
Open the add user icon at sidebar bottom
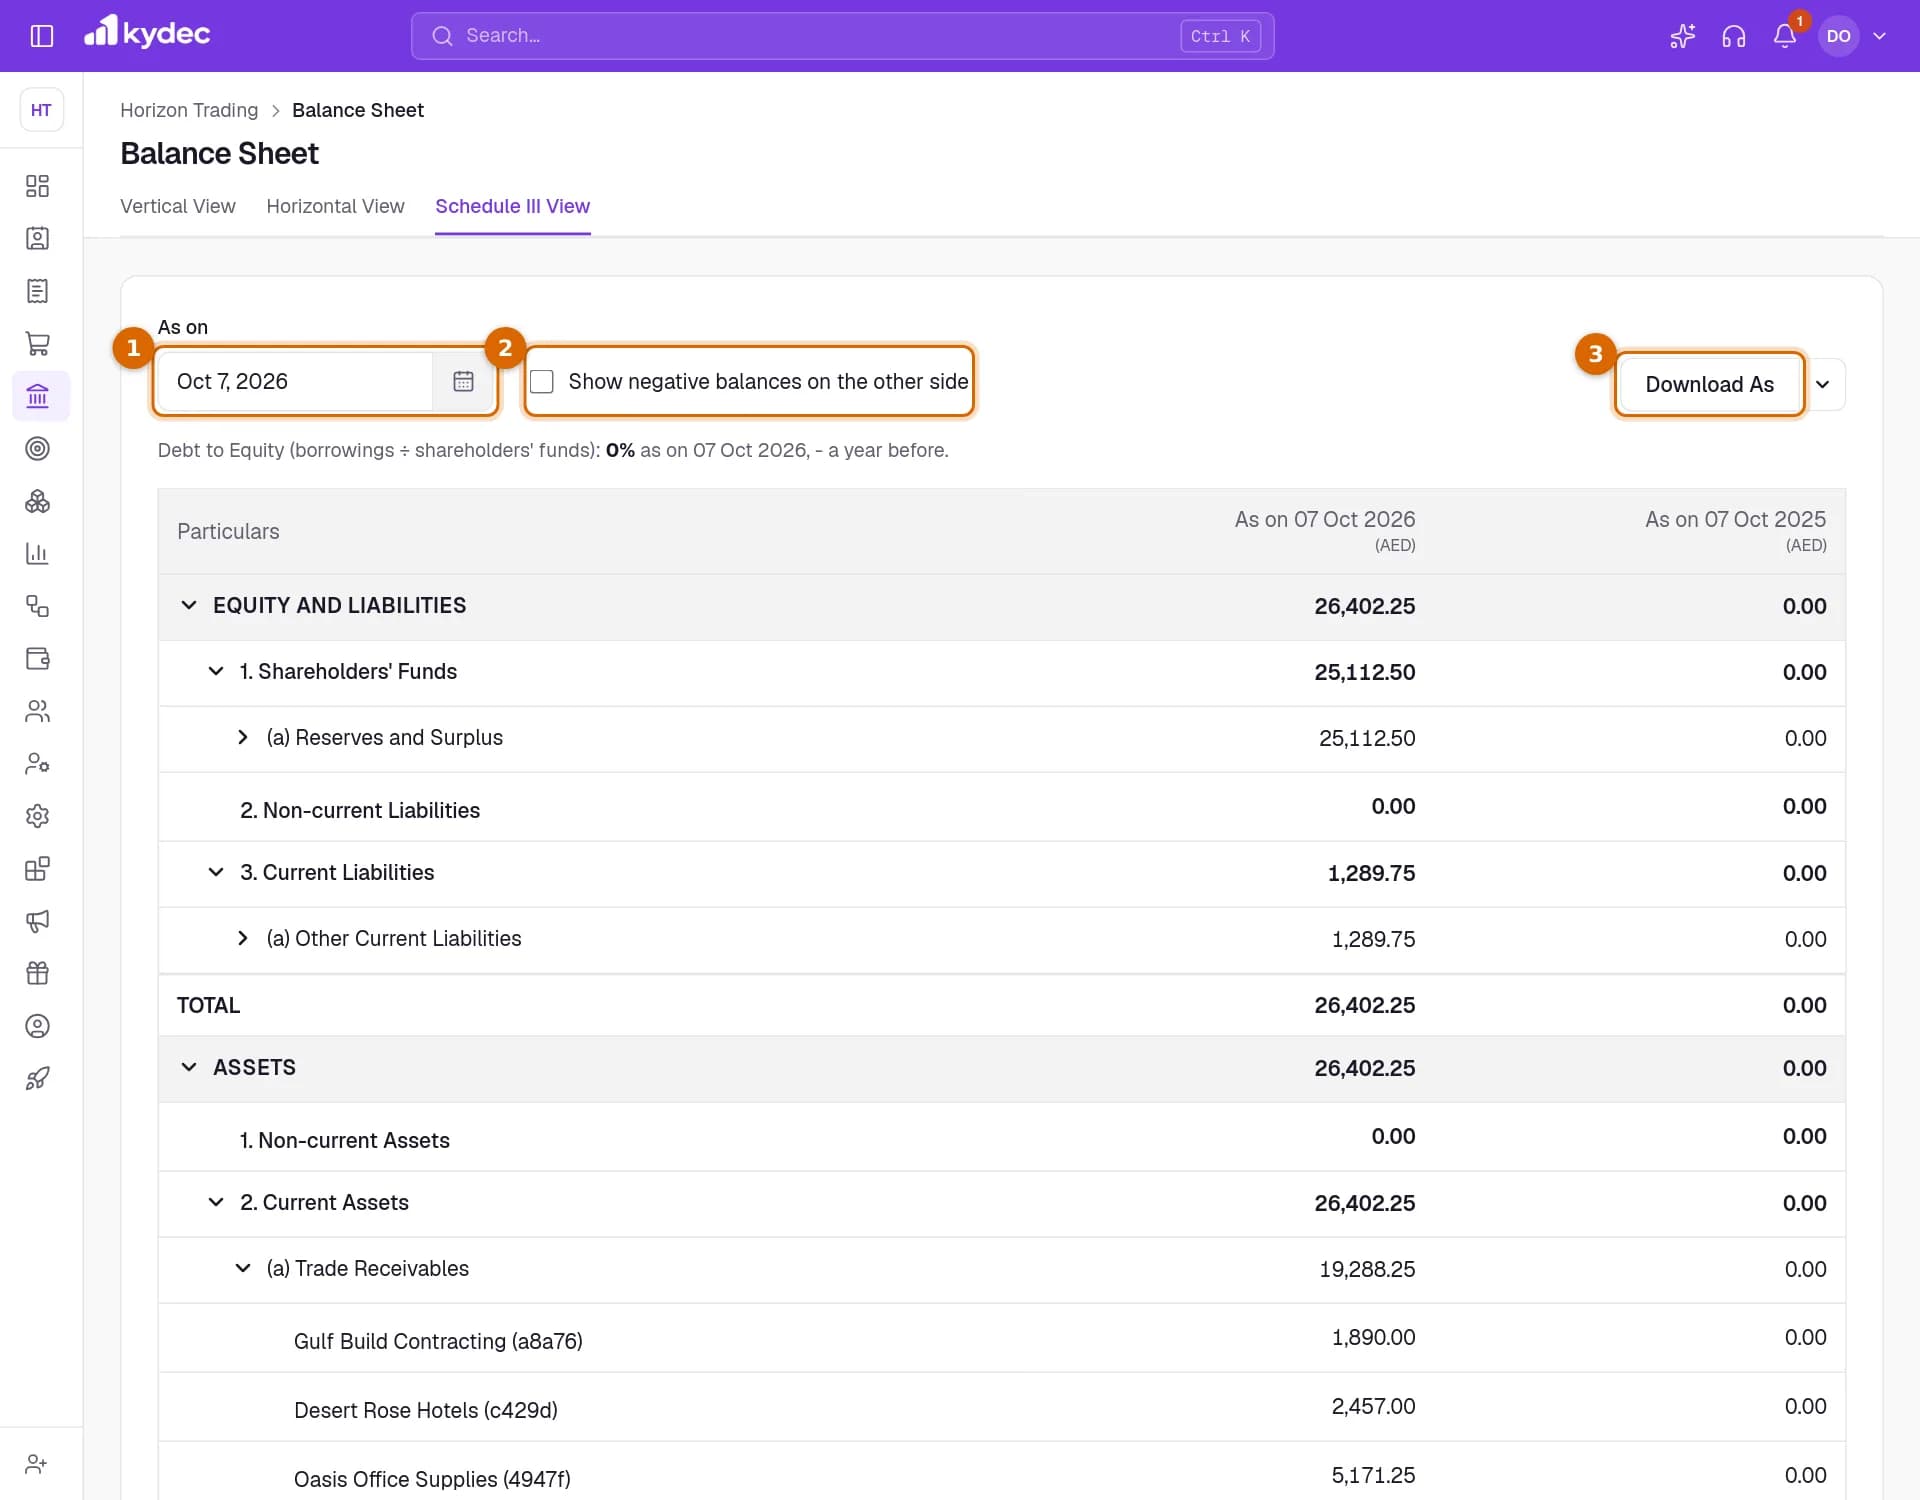[x=37, y=1464]
